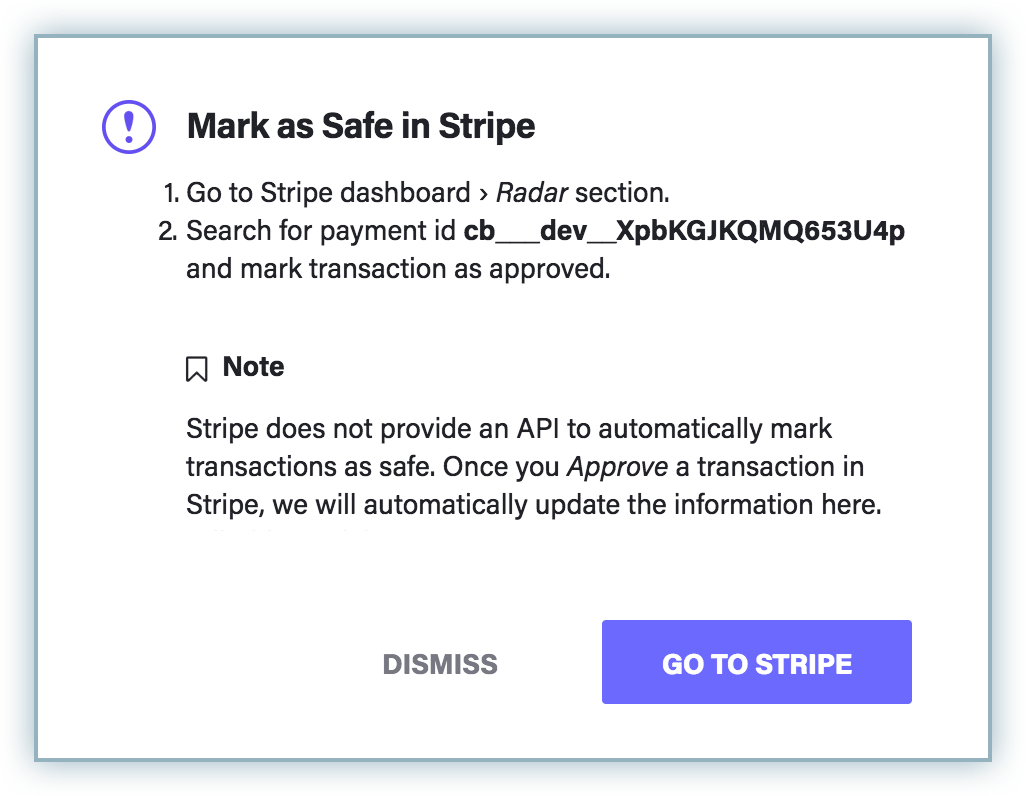Click the purple exclamation alert icon
Image resolution: width=1026 pixels, height=796 pixels.
(x=129, y=127)
